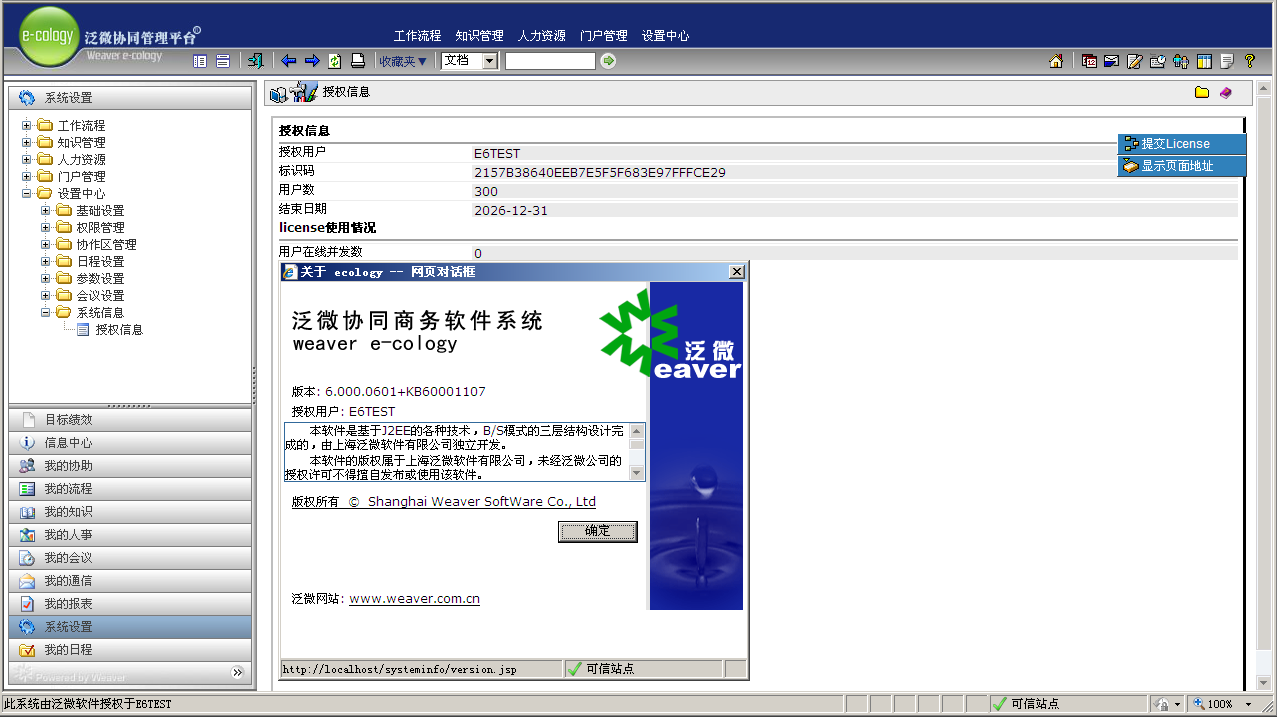This screenshot has height=717, width=1277.
Task: Expand the 协作区管理 tree node
Action: point(46,245)
